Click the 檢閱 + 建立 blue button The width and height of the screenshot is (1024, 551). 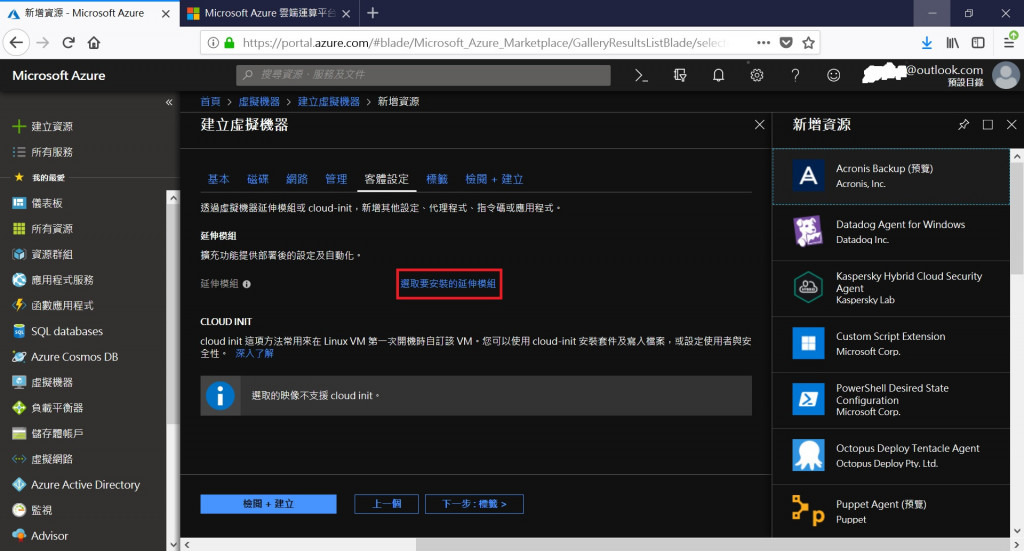point(268,504)
